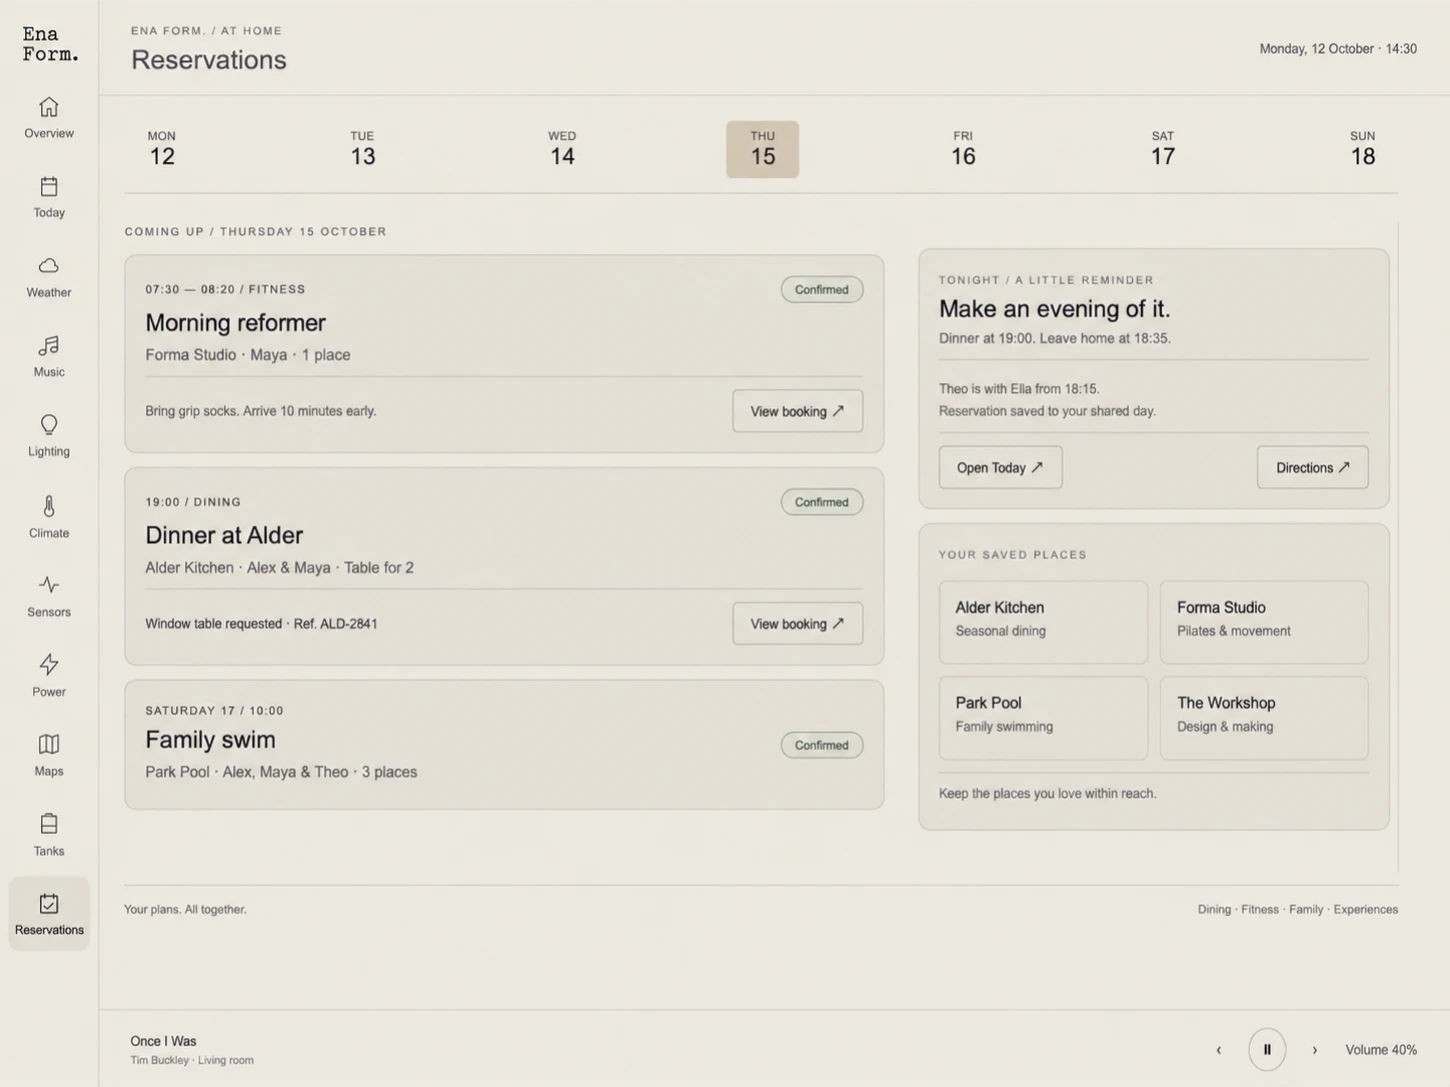This screenshot has width=1450, height=1087.
Task: Select Sunday 18 in week strip
Action: 1362,149
